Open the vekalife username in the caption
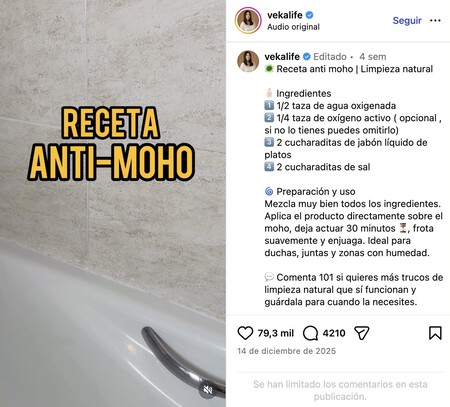 point(282,57)
